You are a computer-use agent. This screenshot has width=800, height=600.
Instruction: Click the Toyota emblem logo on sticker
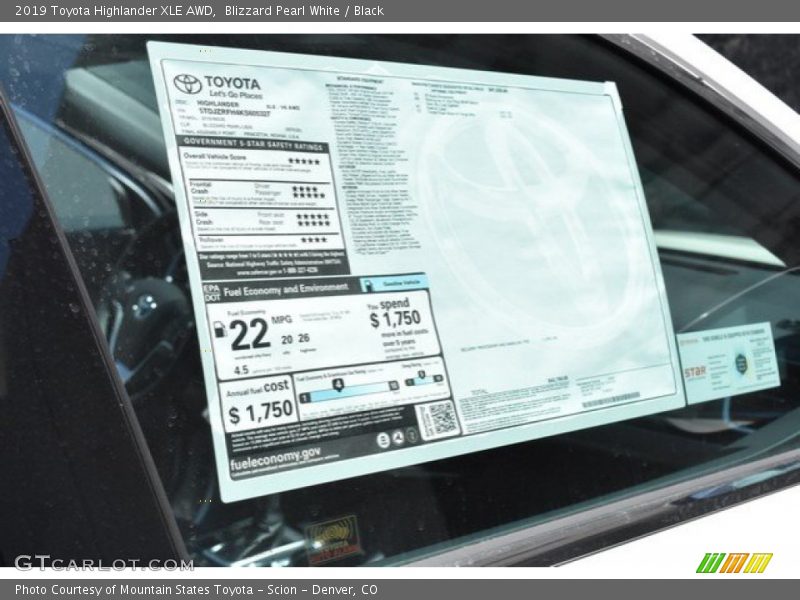pos(187,84)
